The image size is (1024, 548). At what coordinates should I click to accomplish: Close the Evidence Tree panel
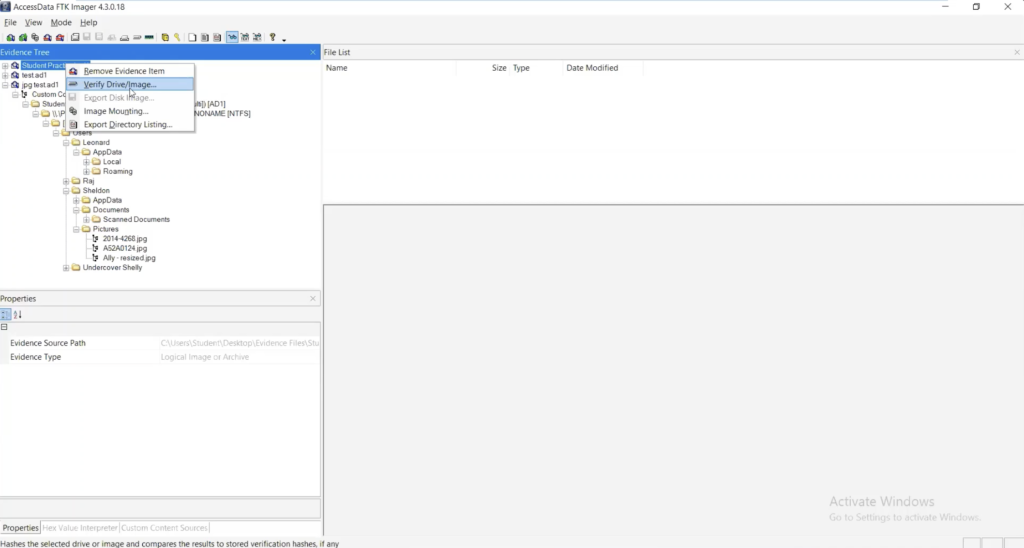tap(313, 52)
